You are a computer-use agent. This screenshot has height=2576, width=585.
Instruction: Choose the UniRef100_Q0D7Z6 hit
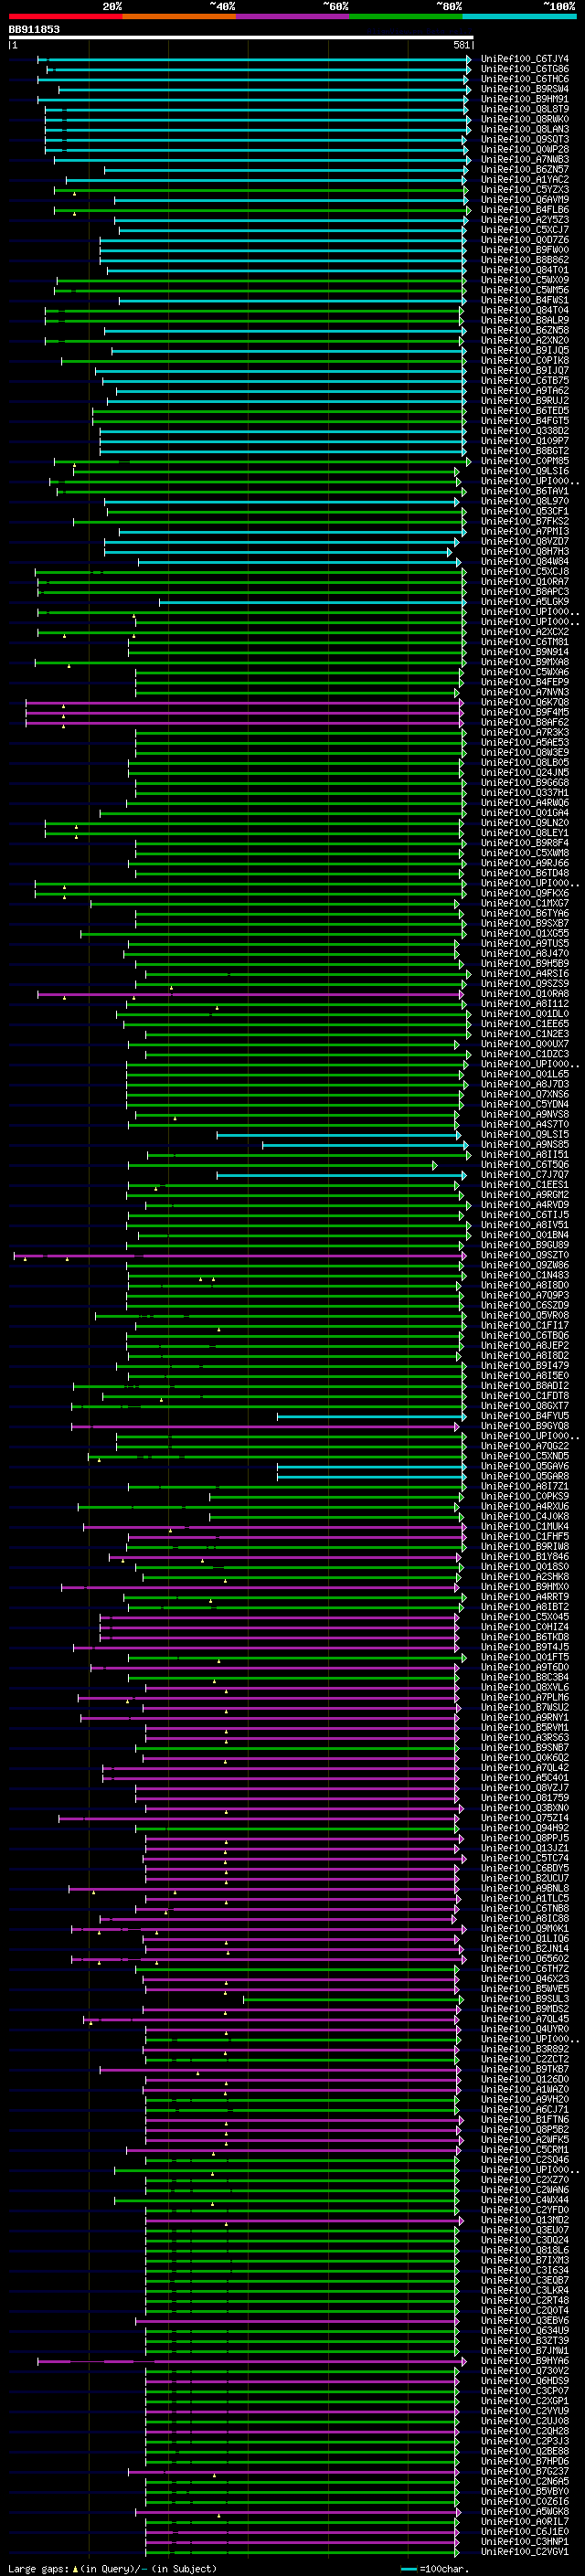click(525, 239)
